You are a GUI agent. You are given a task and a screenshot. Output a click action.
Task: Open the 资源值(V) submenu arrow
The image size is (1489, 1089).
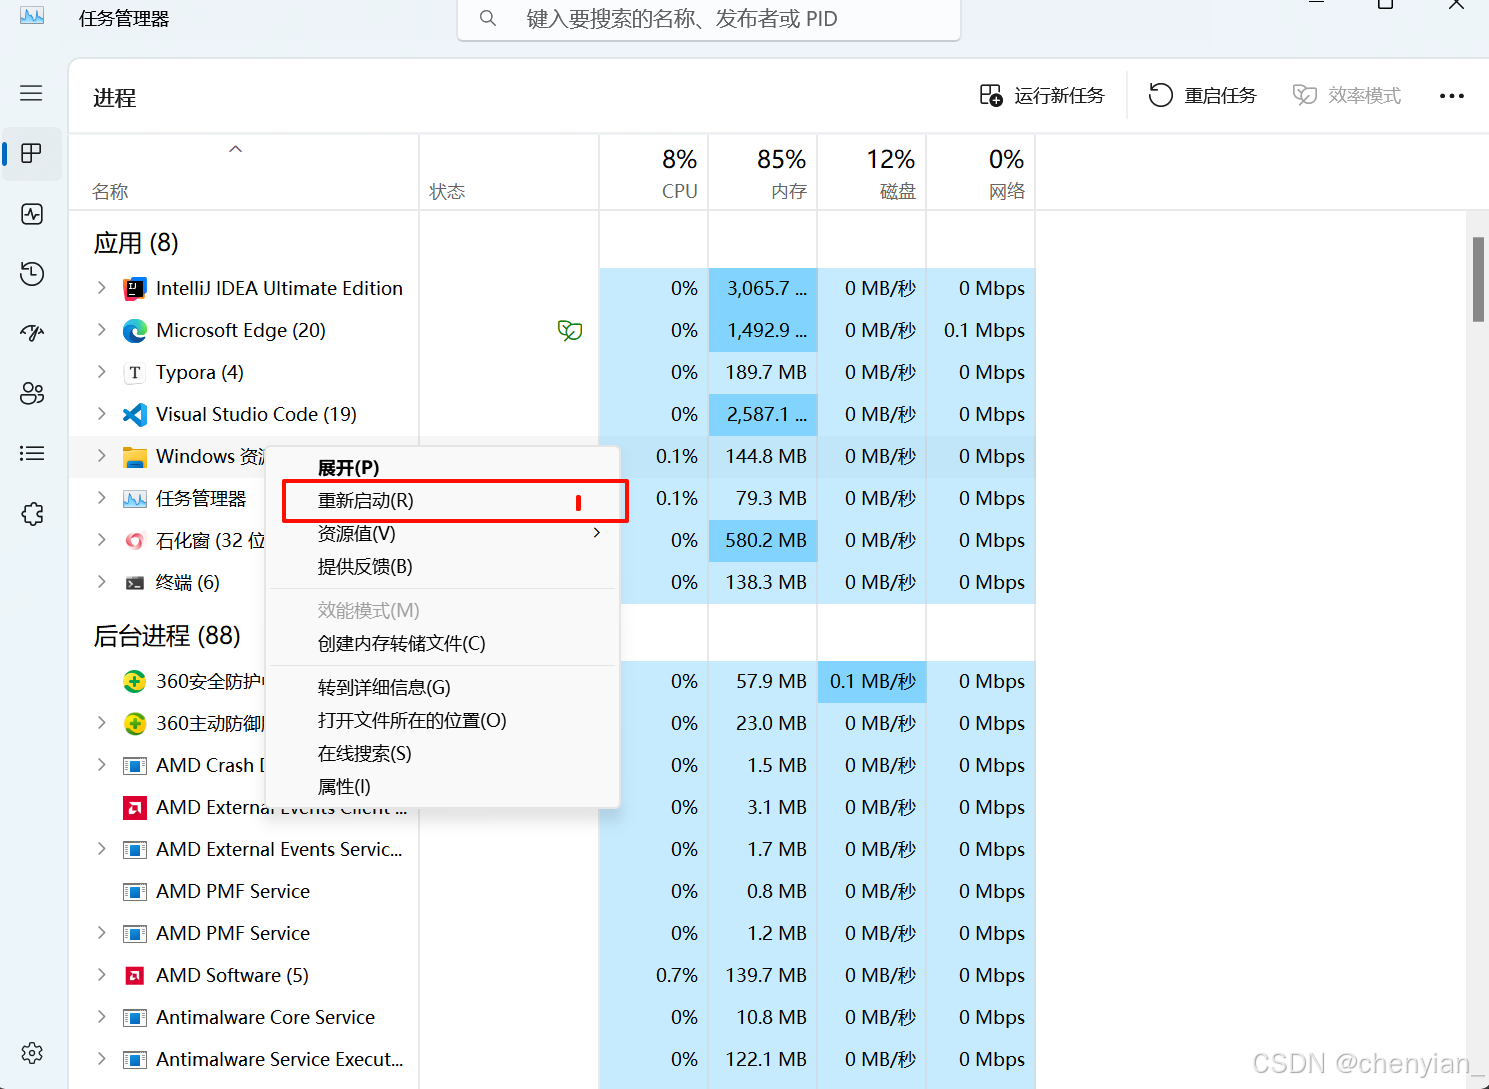(x=597, y=533)
